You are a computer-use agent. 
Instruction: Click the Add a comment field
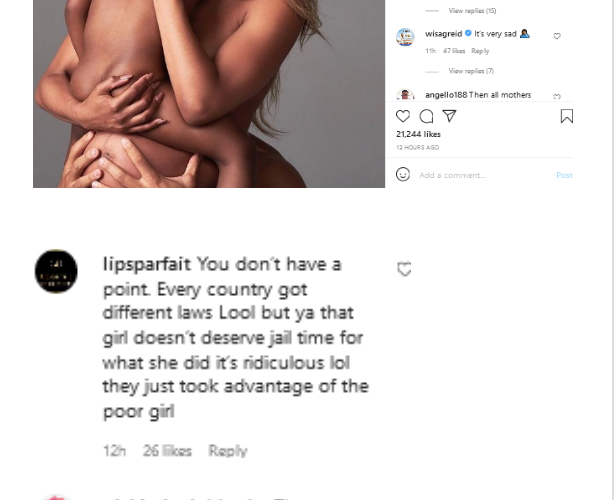click(480, 175)
